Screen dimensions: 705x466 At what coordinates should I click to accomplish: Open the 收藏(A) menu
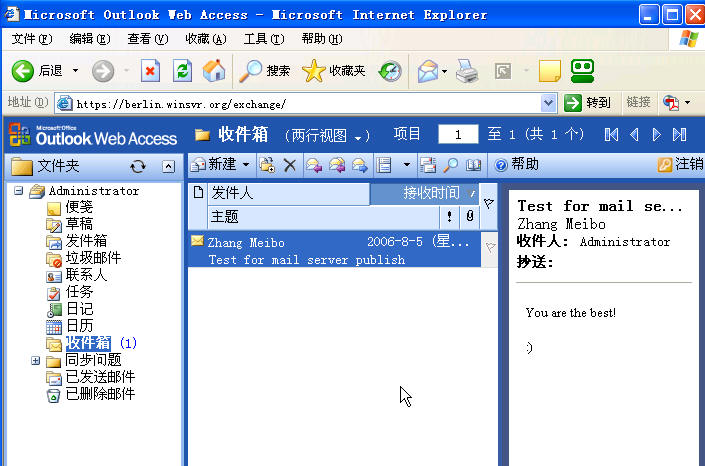click(x=205, y=39)
